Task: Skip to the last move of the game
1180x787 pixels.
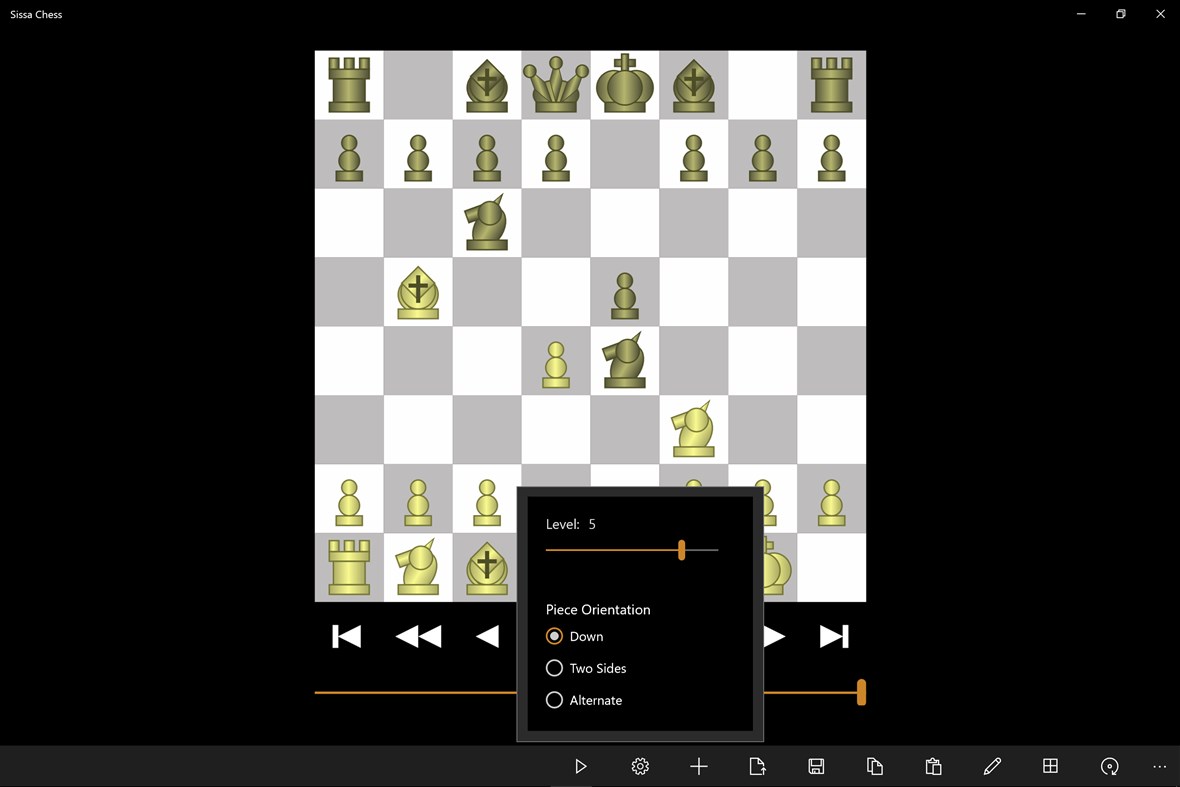Action: coord(834,636)
